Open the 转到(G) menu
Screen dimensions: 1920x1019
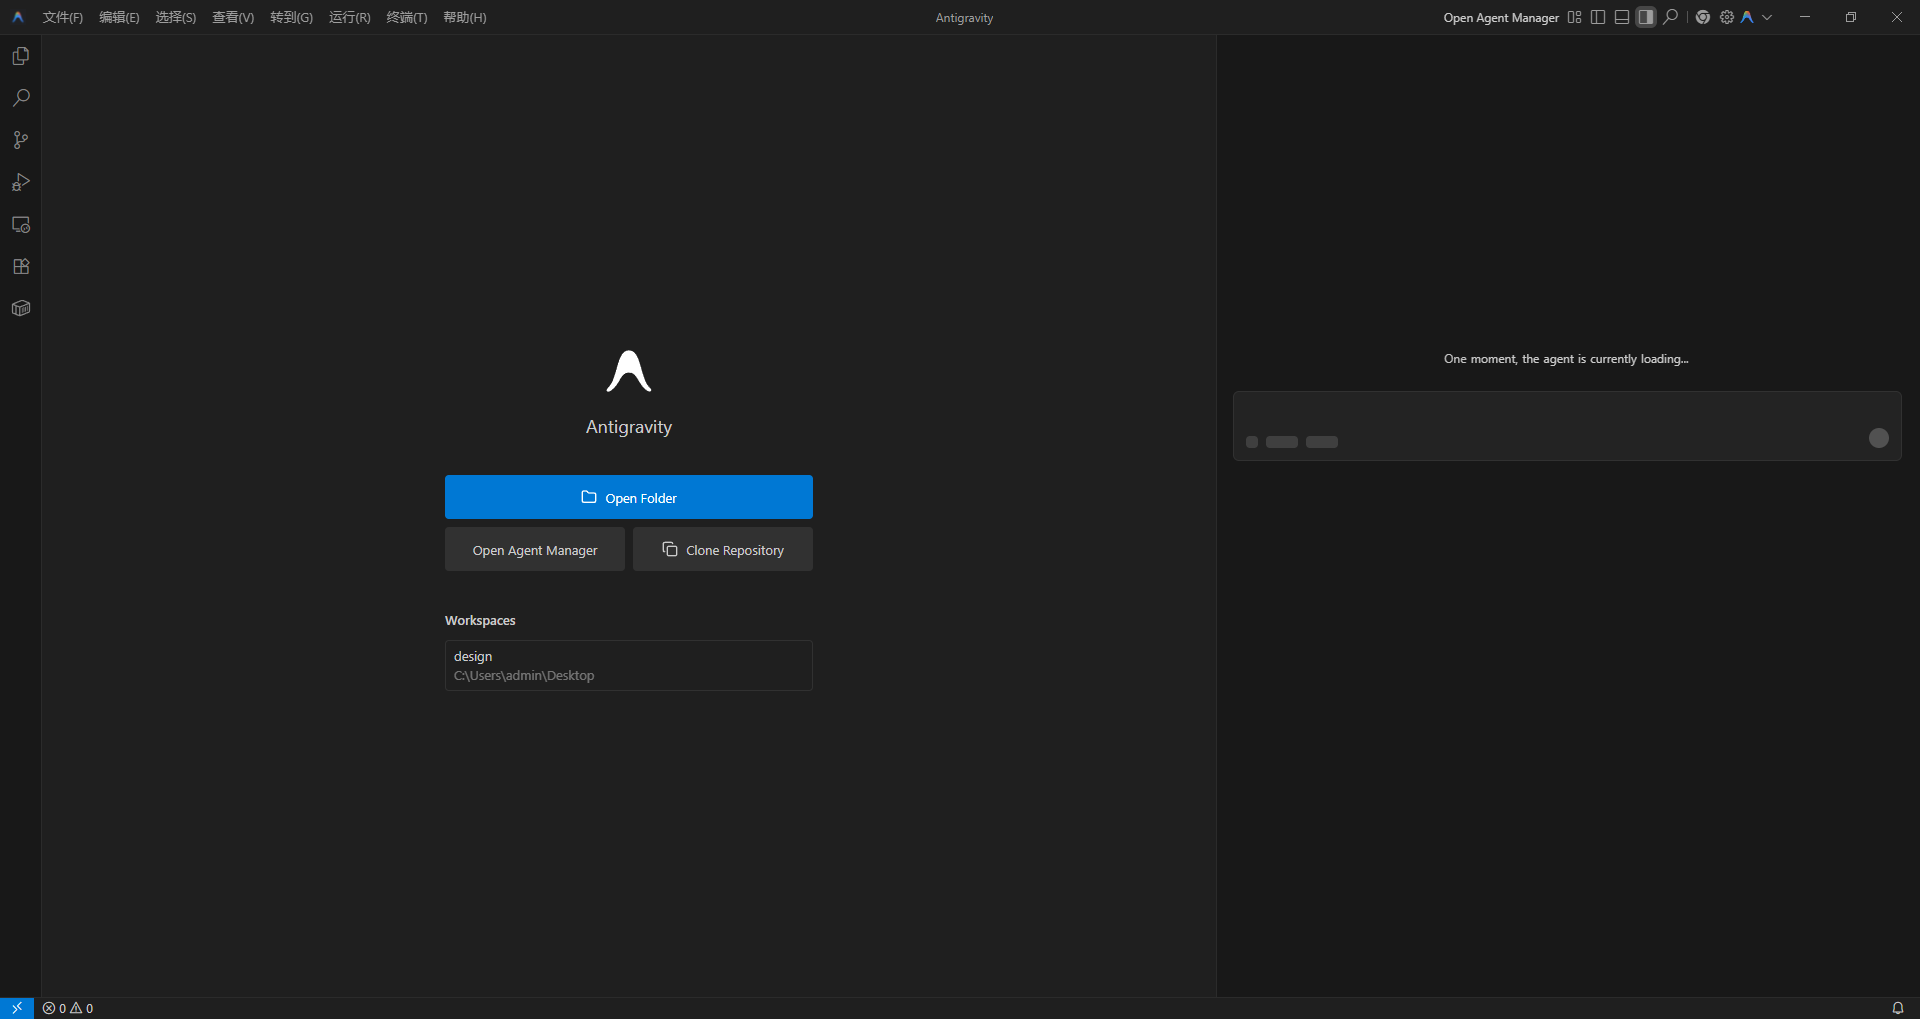point(291,18)
